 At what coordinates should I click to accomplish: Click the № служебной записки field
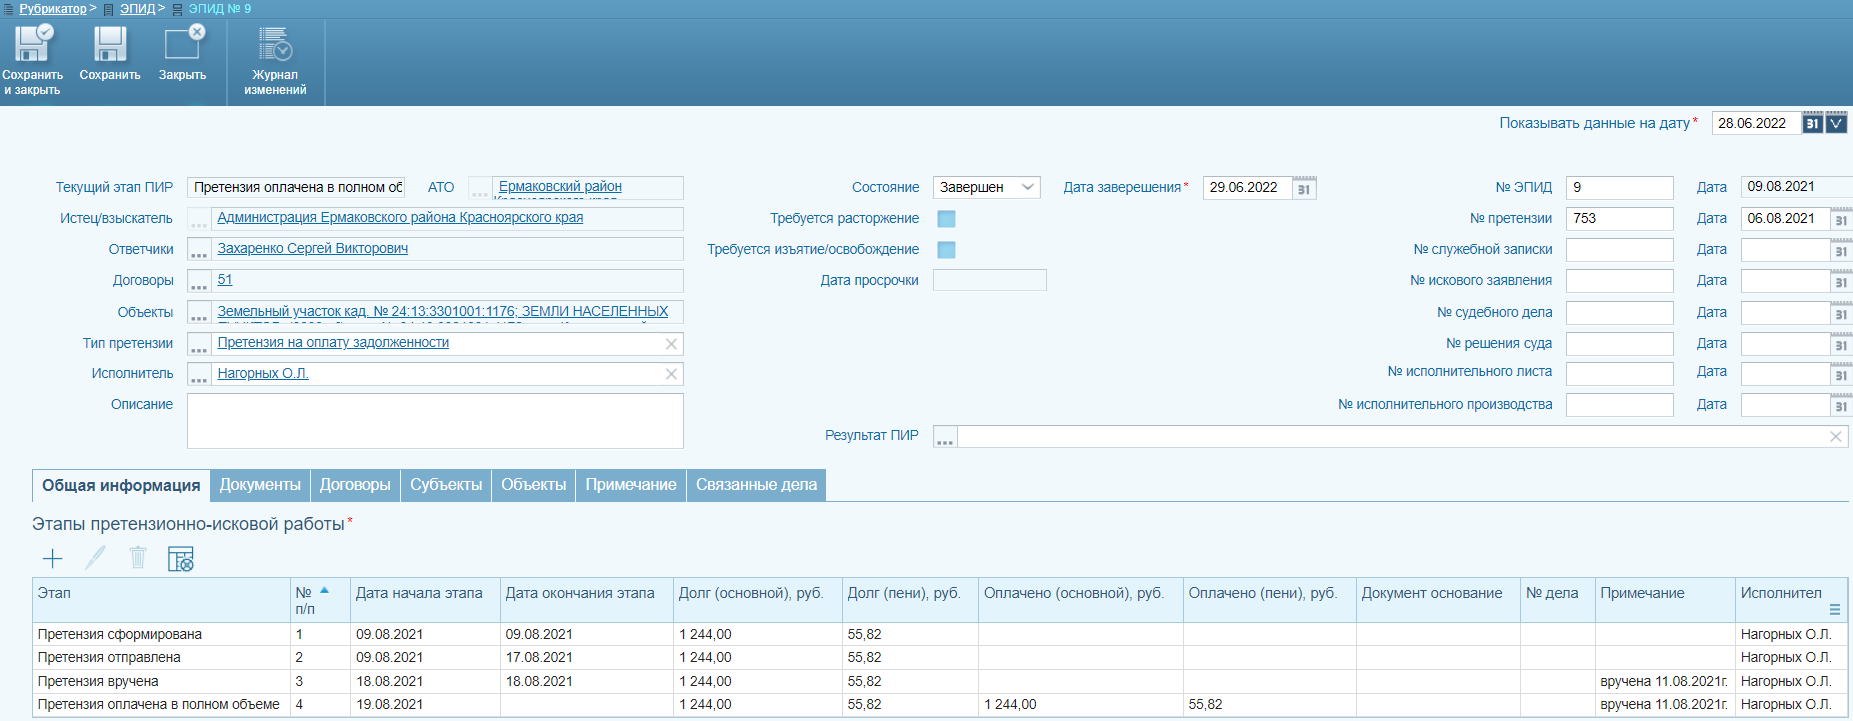tap(1619, 250)
